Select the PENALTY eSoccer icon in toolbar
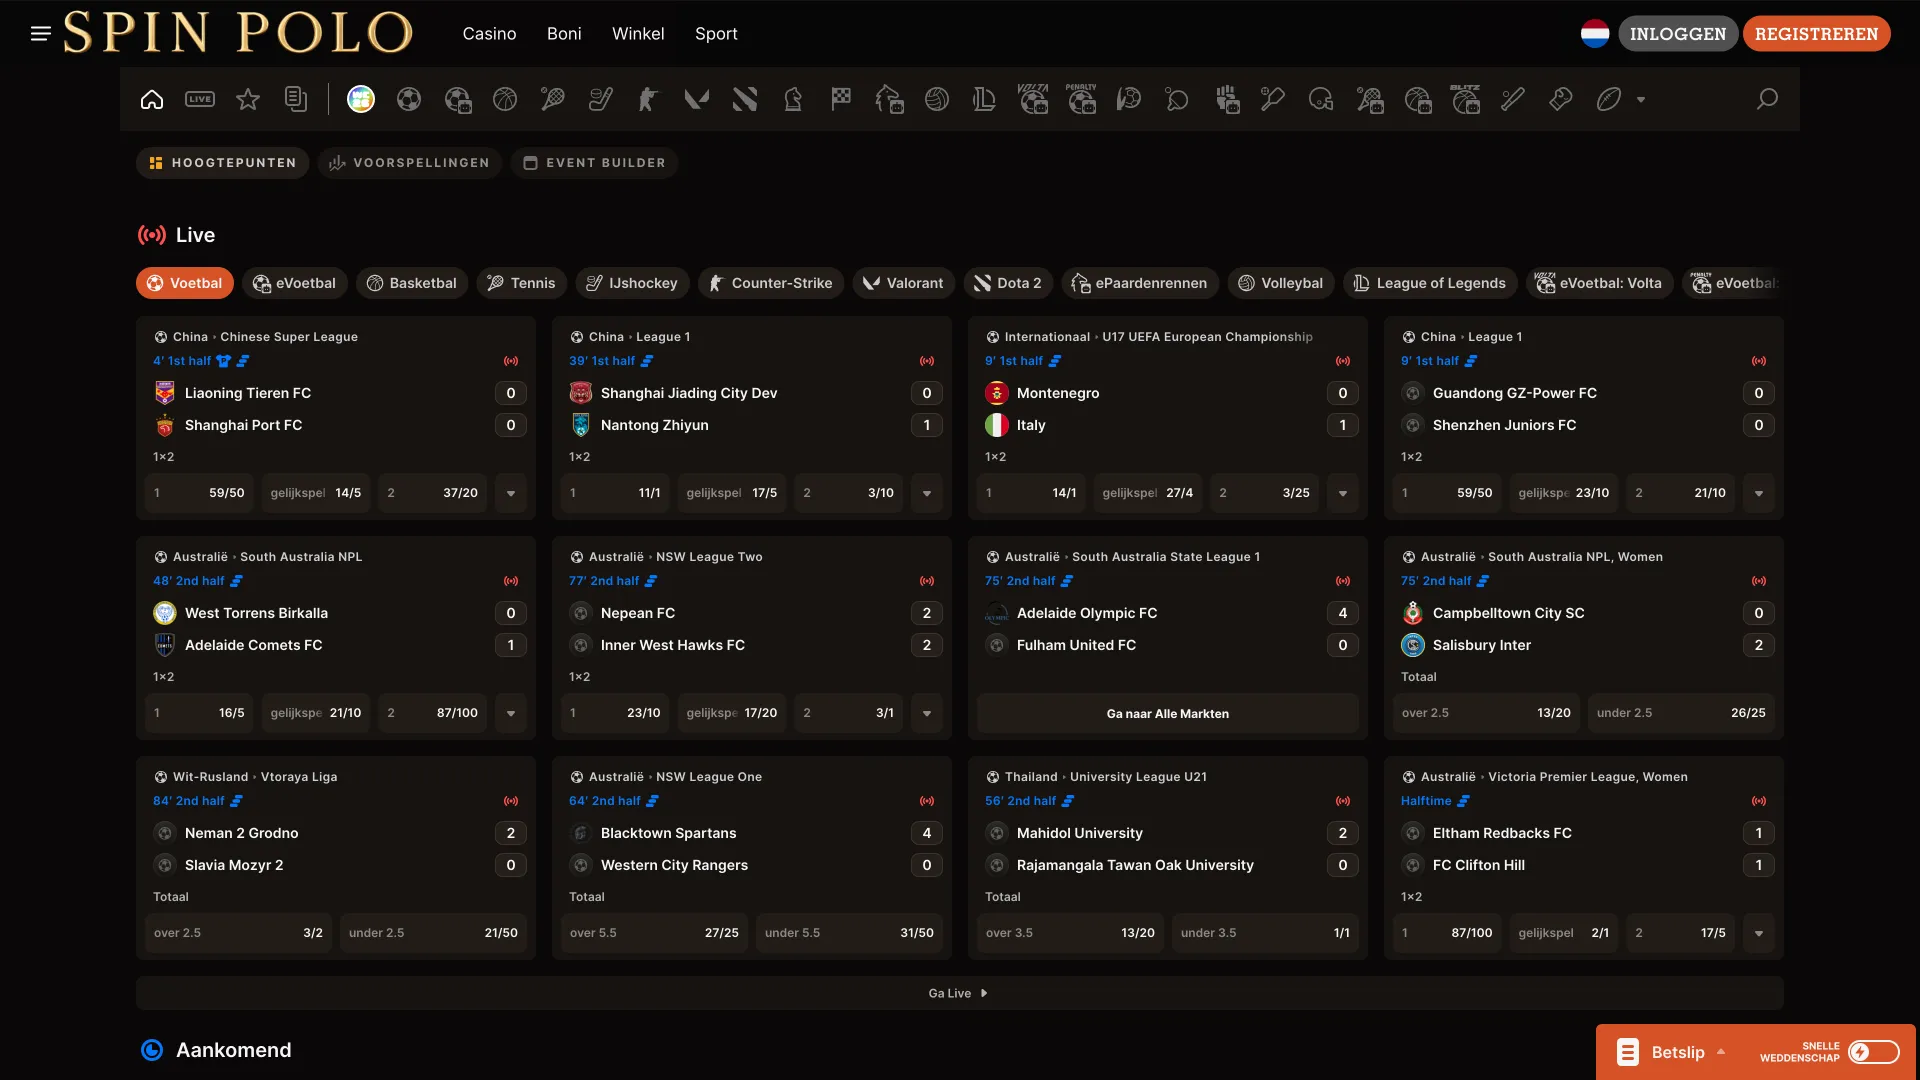 coord(1081,99)
